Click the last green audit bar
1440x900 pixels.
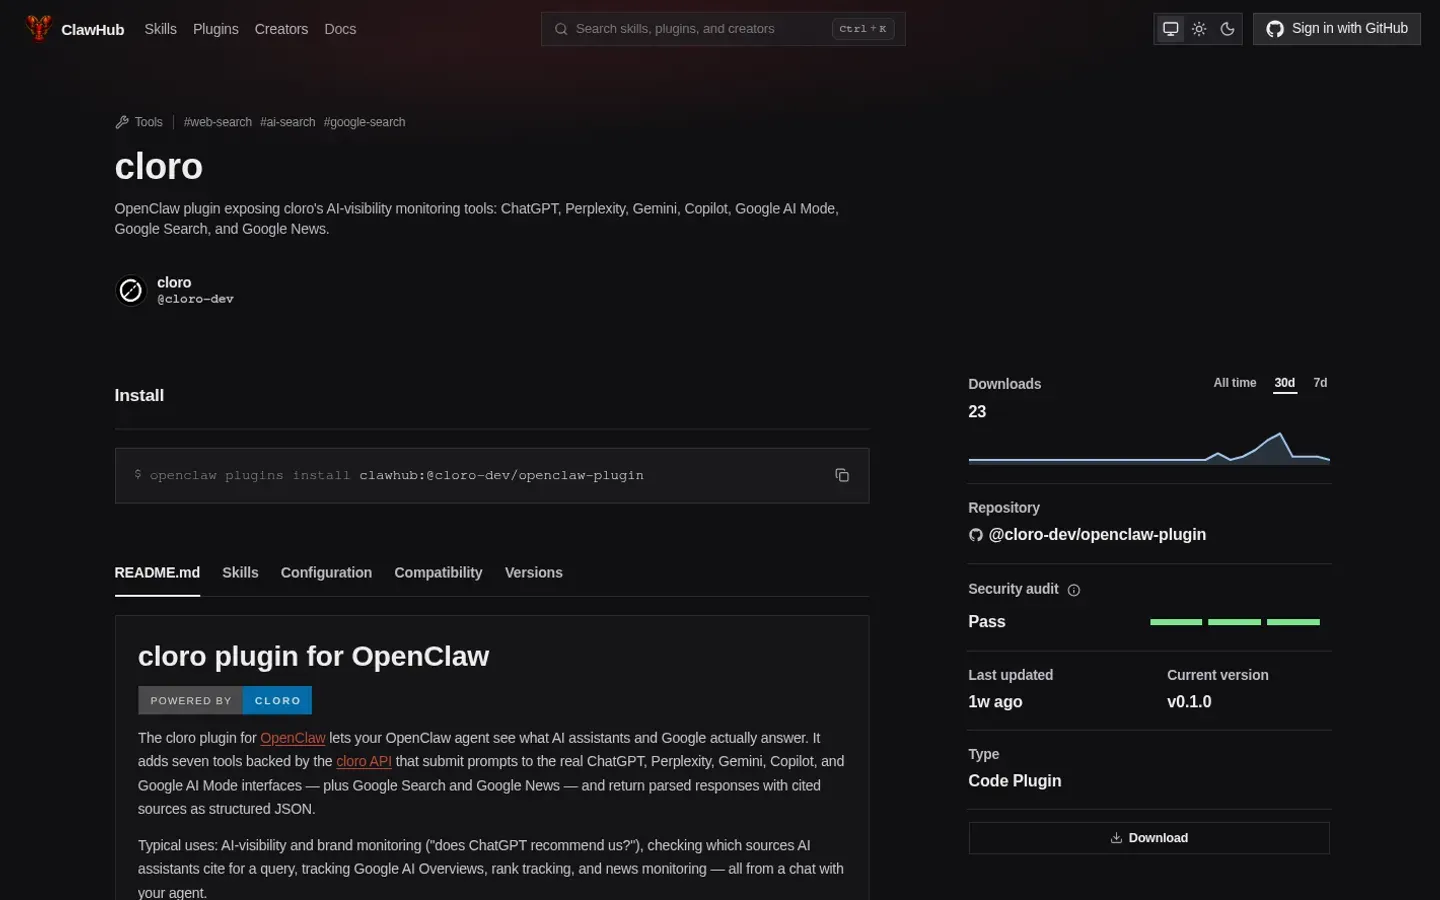1293,622
